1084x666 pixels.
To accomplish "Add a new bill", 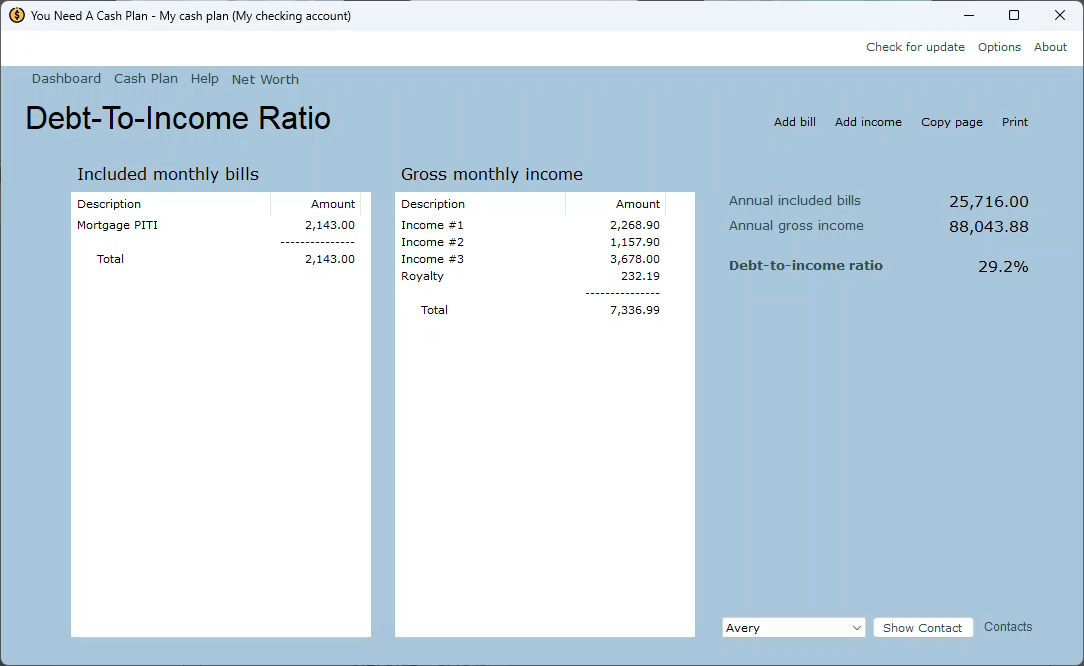I will tap(794, 121).
